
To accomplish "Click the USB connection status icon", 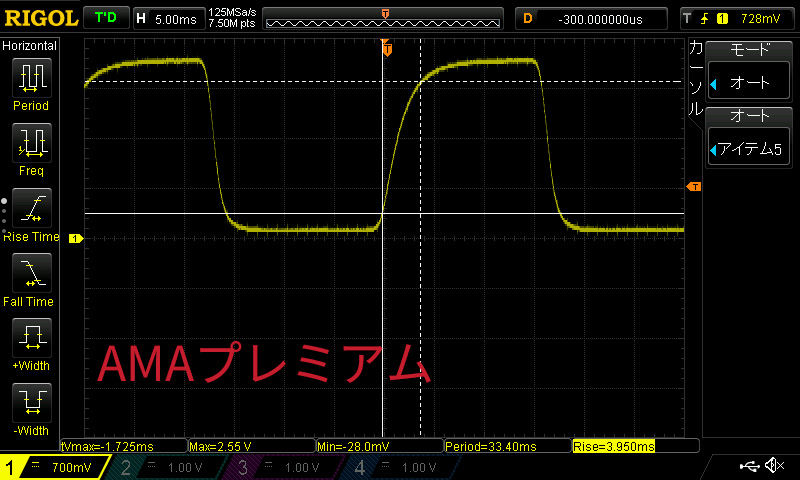I will click(x=749, y=466).
